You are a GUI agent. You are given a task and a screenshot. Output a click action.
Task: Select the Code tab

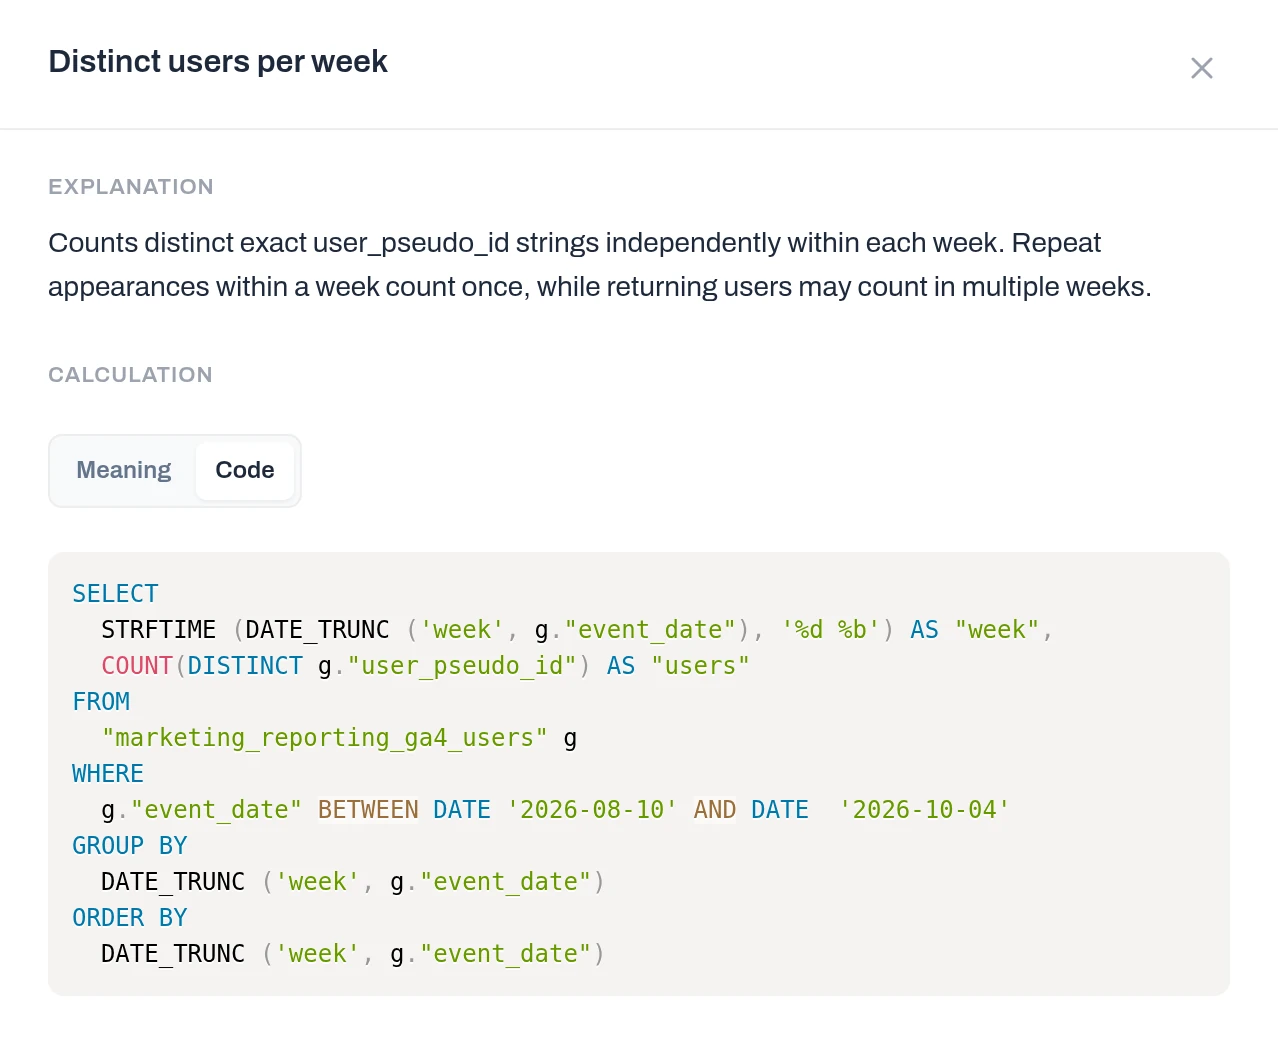[x=245, y=470]
